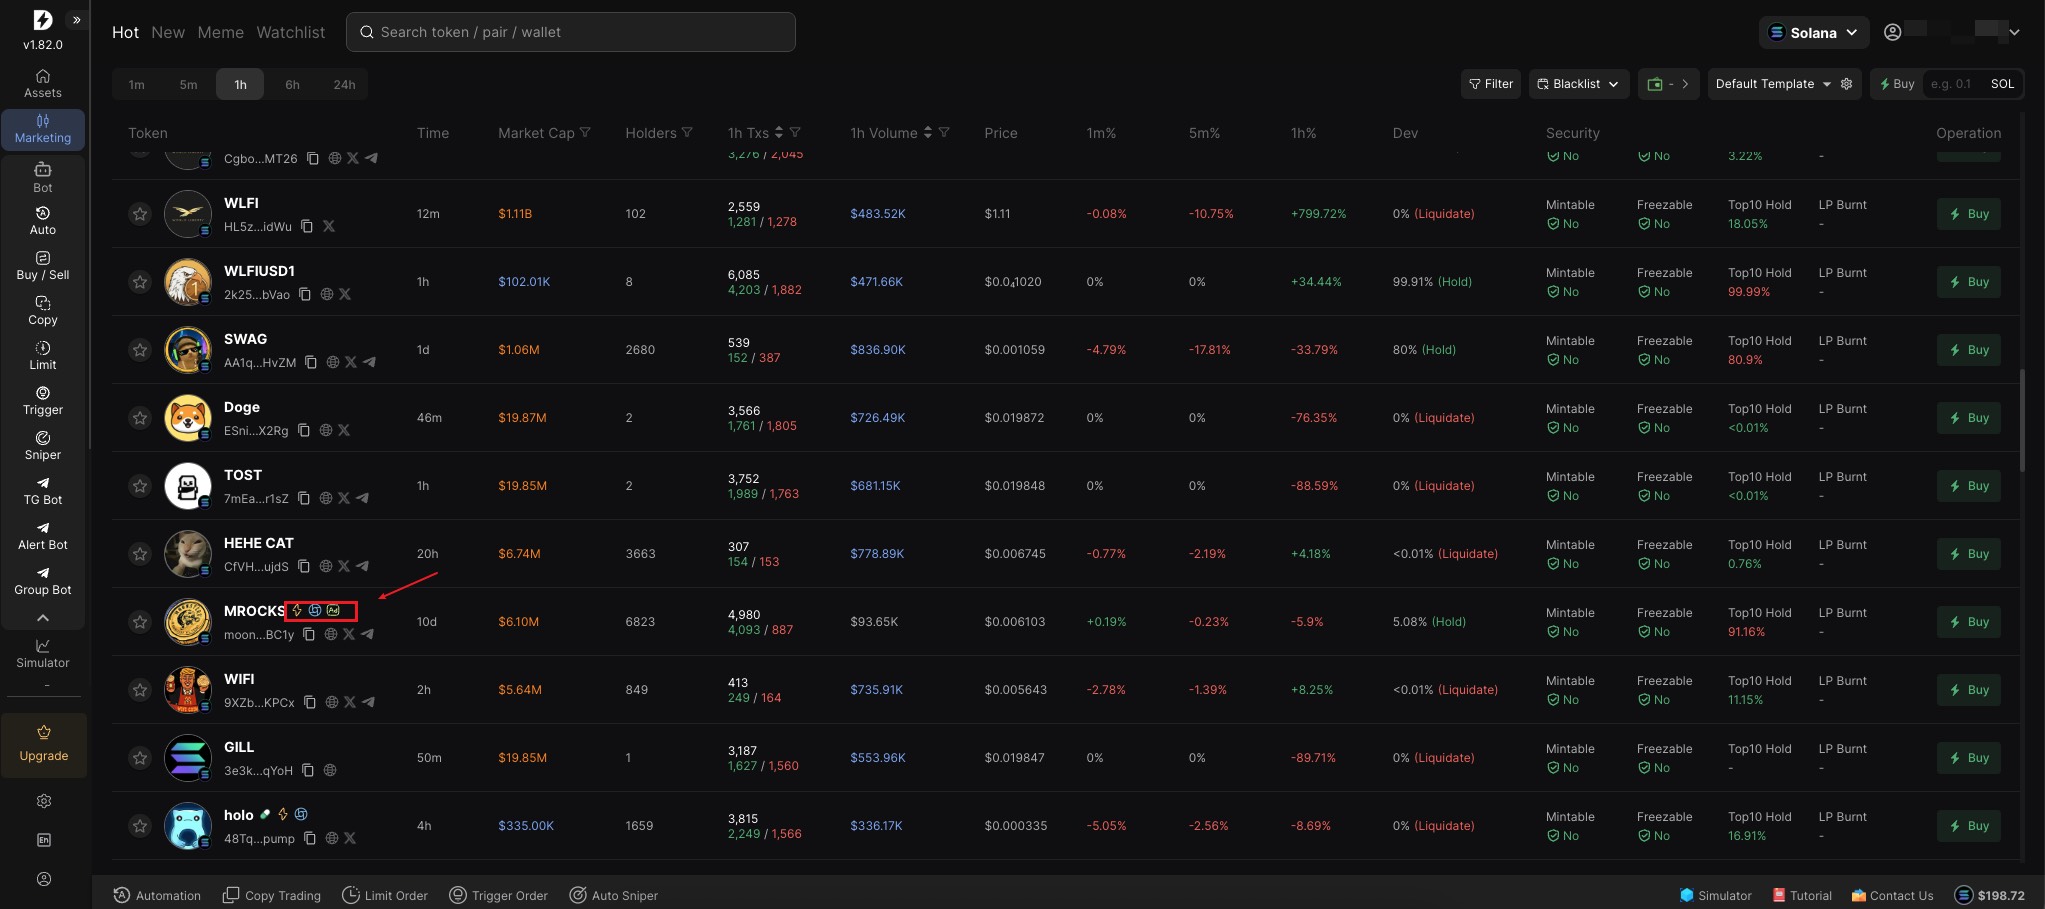
Task: Copy the WLFI token address
Action: point(307,226)
